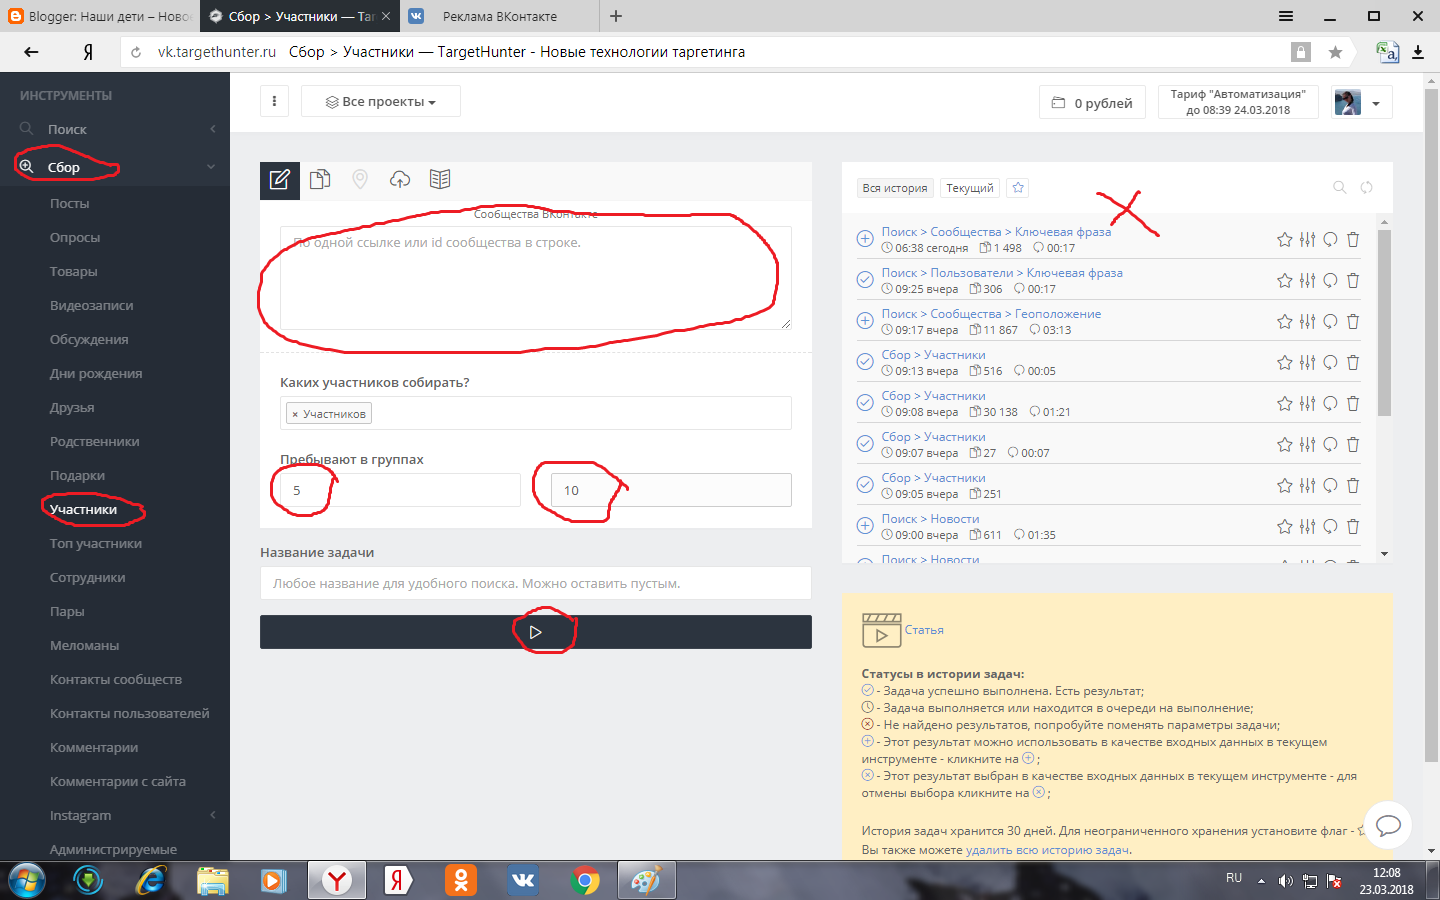Open Windows Start button

click(26, 880)
